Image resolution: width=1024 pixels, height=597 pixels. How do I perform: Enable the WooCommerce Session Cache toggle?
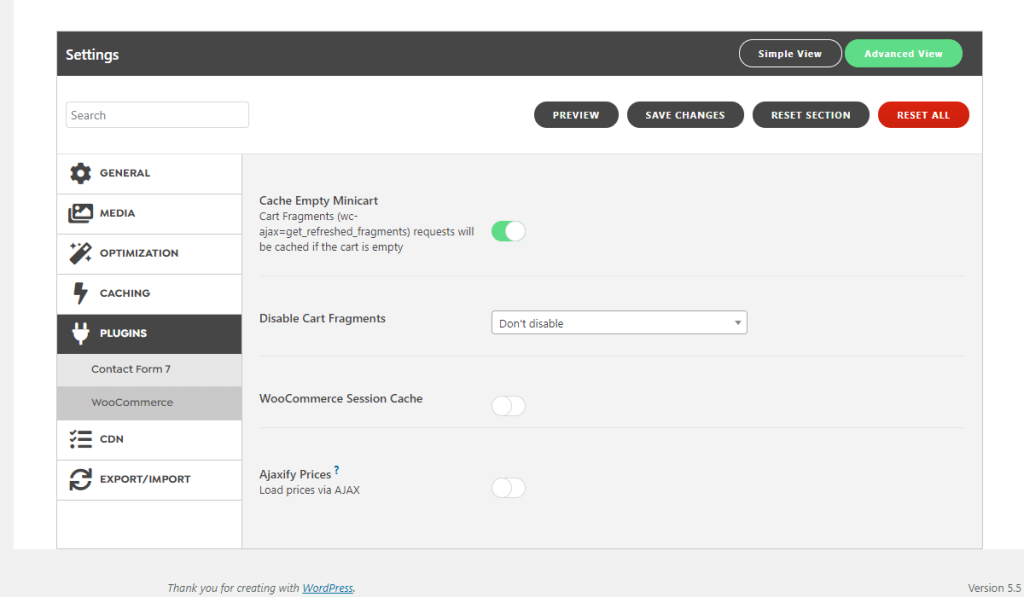(x=508, y=406)
